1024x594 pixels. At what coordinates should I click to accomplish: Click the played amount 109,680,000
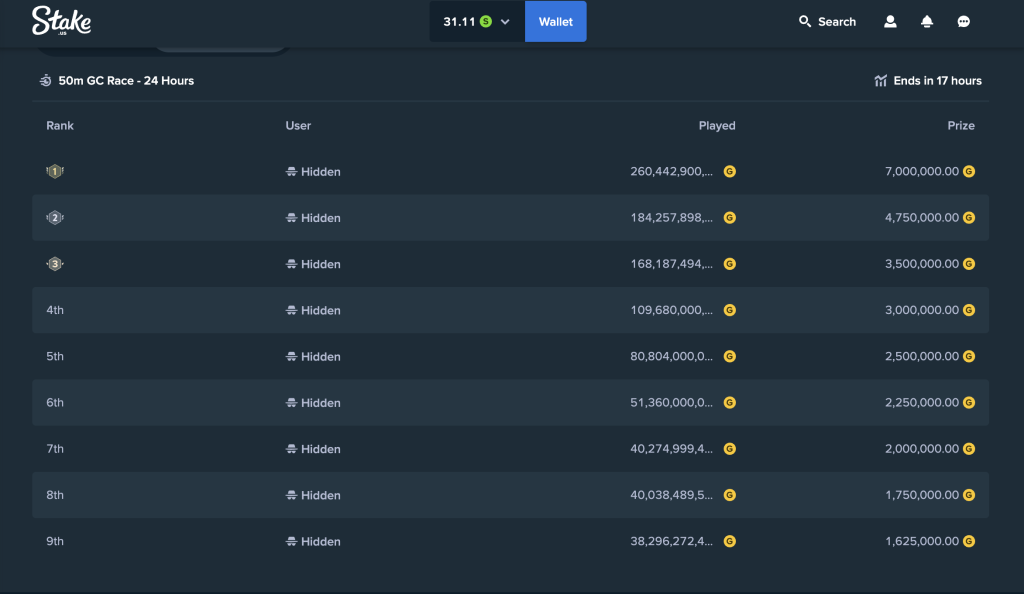click(671, 311)
